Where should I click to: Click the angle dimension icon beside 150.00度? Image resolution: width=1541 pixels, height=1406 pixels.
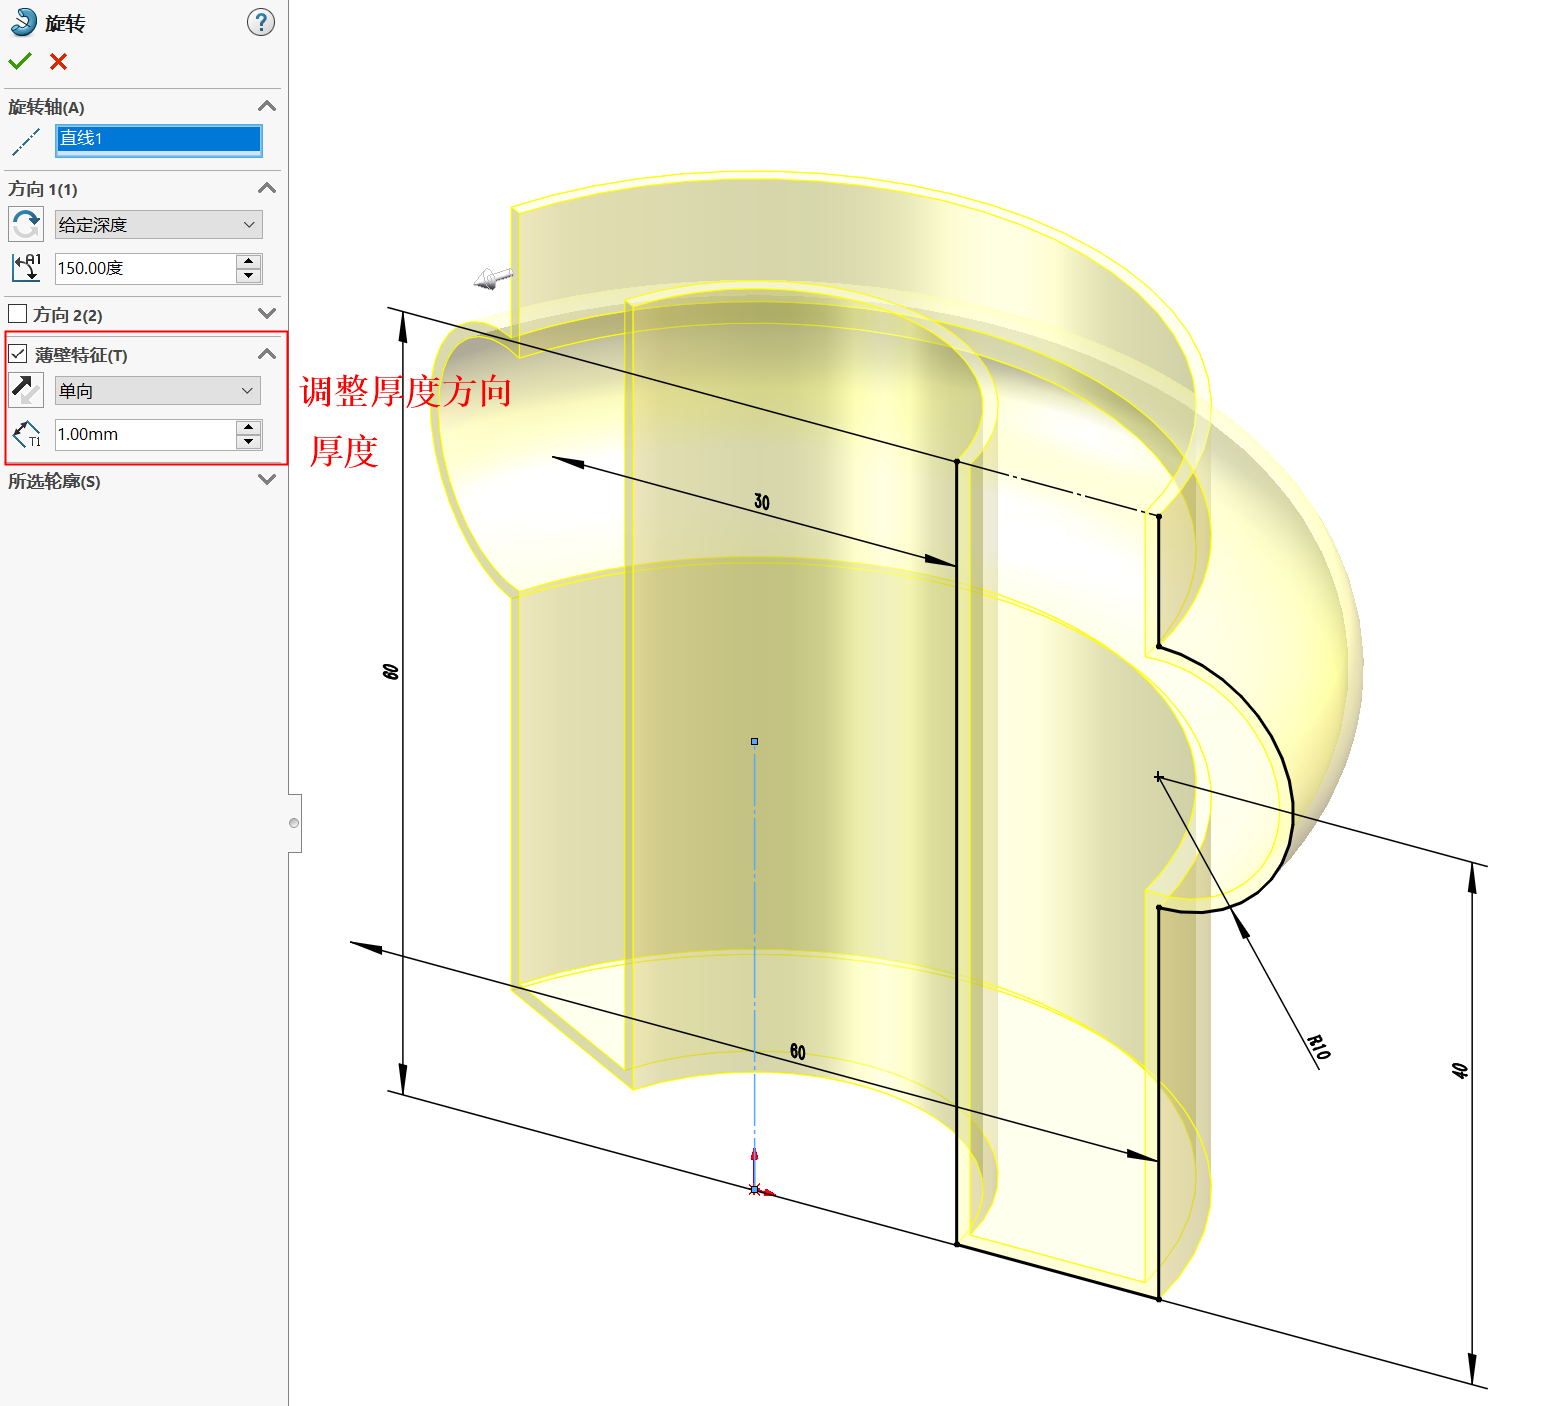point(26,268)
